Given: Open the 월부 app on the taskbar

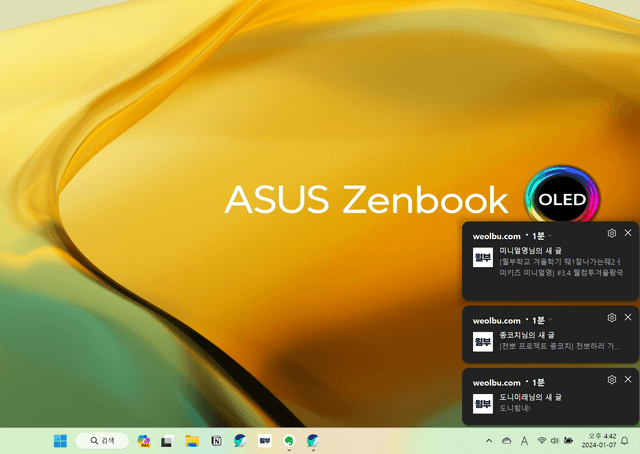Looking at the screenshot, I should click(265, 441).
